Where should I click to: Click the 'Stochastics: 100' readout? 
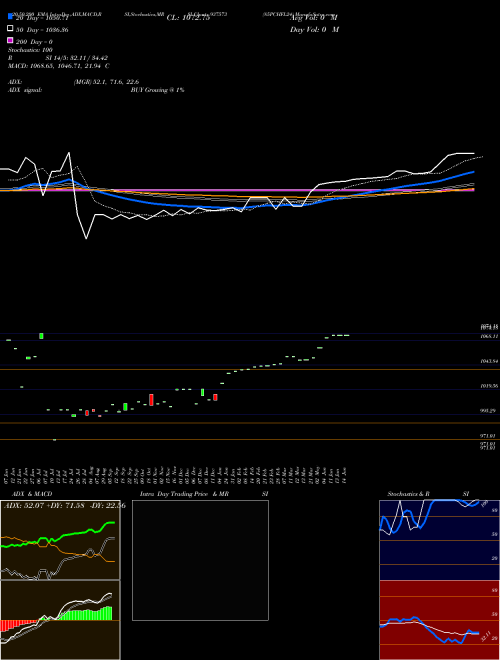click(30, 50)
